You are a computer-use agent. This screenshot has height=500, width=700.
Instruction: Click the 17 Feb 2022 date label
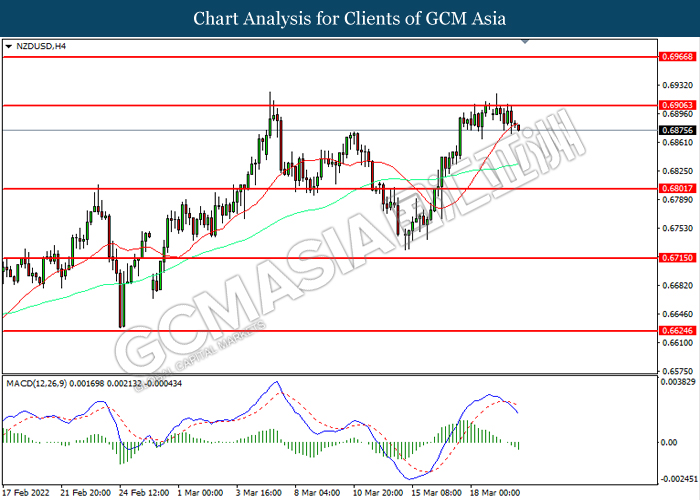pos(25,493)
